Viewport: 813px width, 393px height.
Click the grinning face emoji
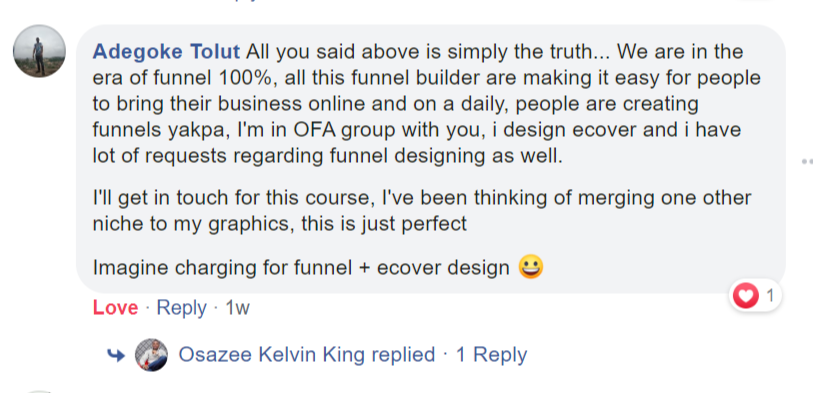[530, 267]
